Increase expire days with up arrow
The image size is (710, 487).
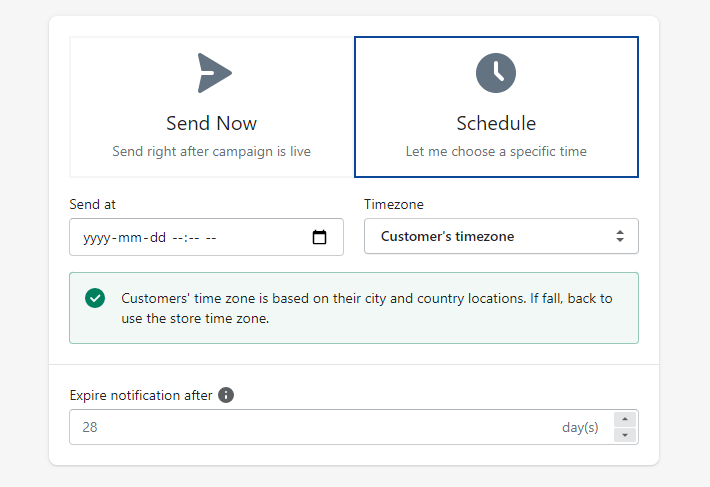tap(625, 420)
